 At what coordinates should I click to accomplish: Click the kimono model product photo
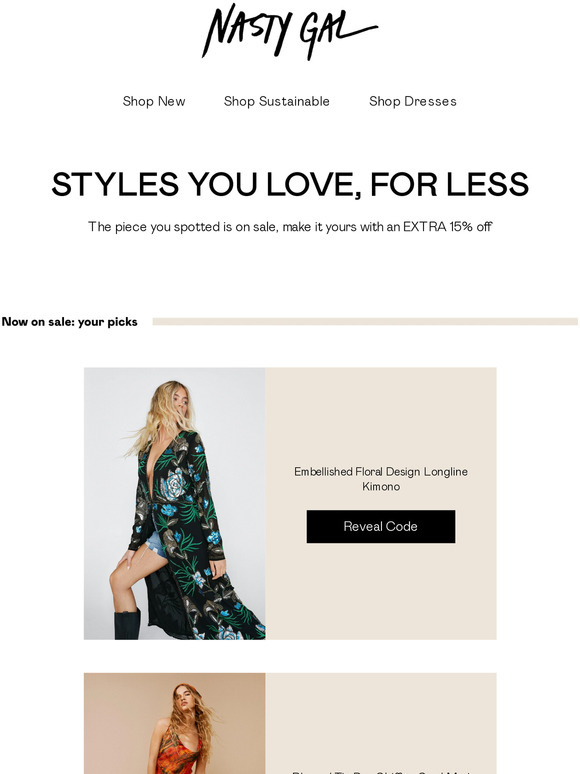174,503
